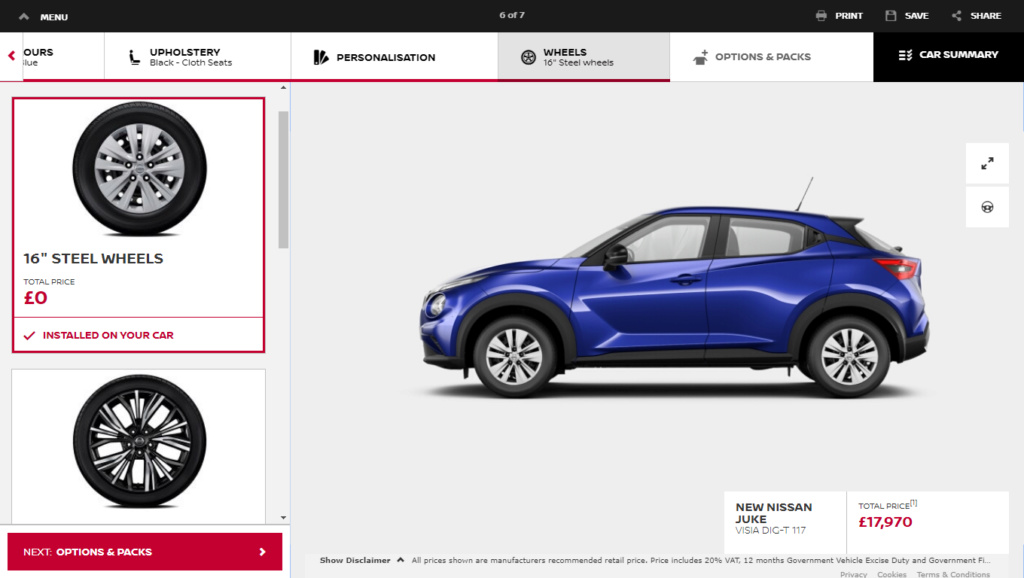Click the scroll up arrow of wheel list
Screen dimensions: 1024x578
pyautogui.click(x=283, y=88)
